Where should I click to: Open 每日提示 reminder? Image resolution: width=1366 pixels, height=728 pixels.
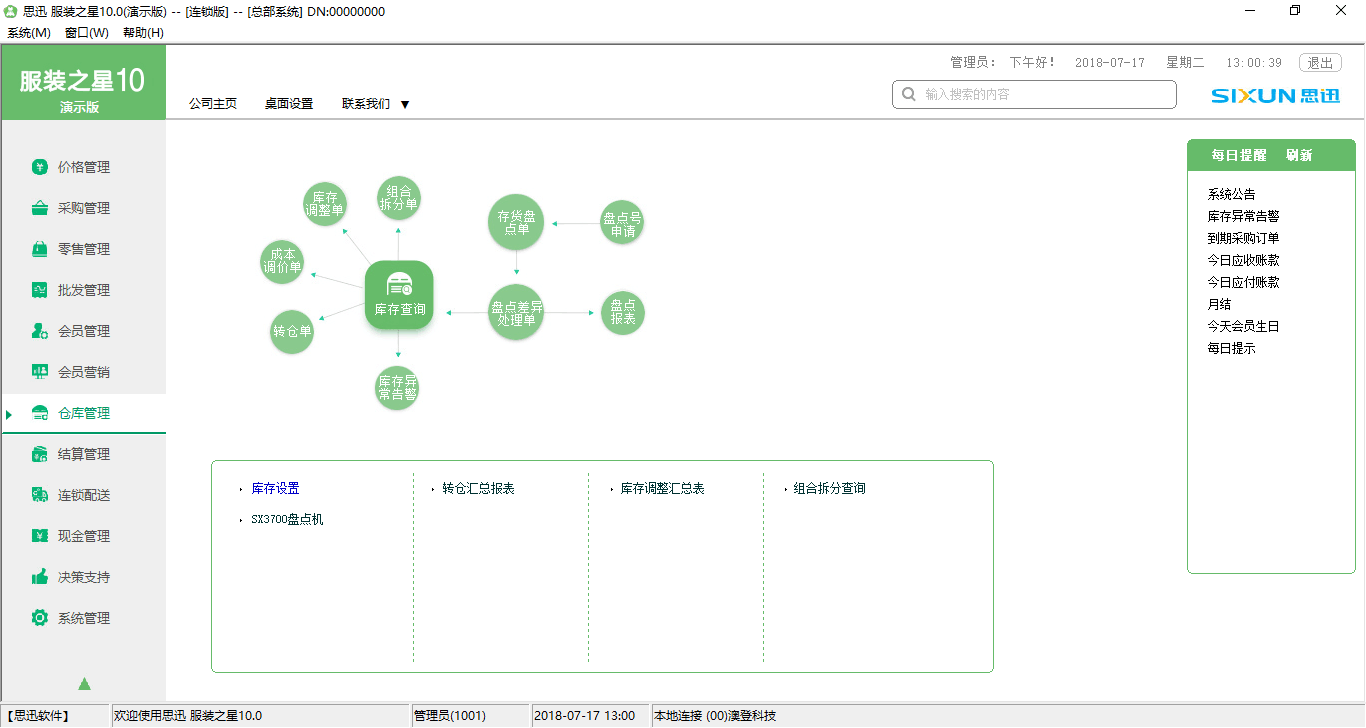1231,348
